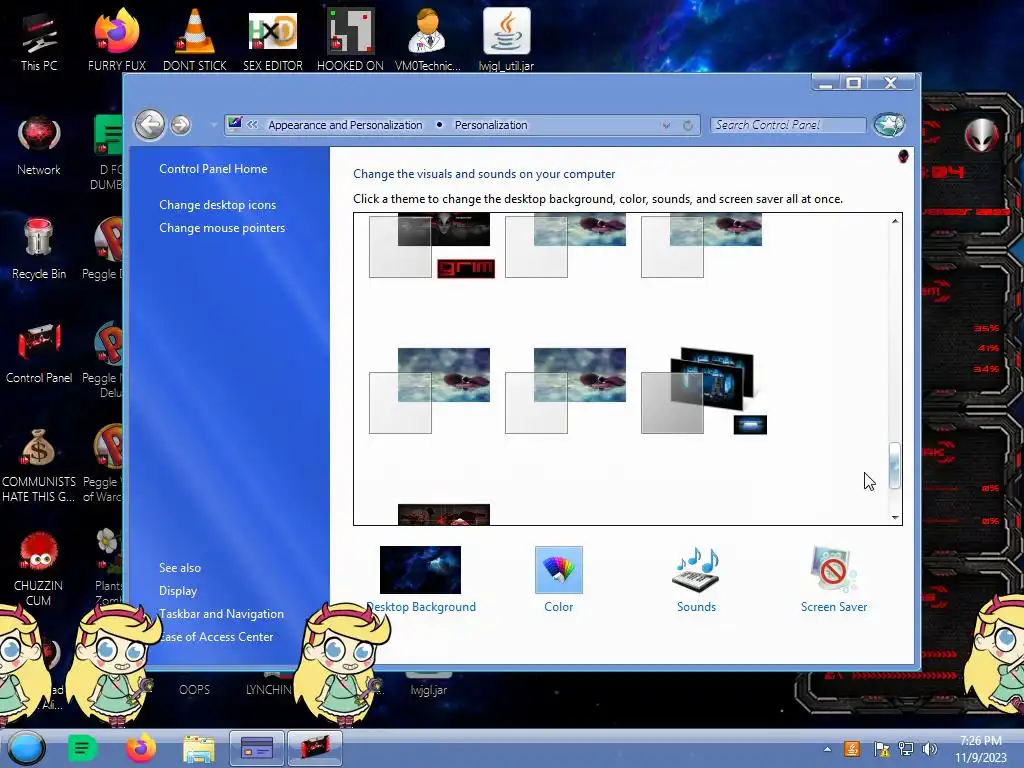This screenshot has width=1024, height=768.
Task: Select the grim theme thumbnail
Action: click(x=431, y=246)
